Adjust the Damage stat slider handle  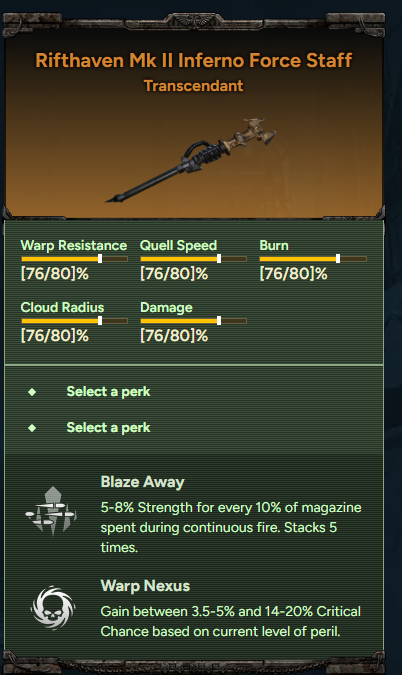(x=219, y=320)
